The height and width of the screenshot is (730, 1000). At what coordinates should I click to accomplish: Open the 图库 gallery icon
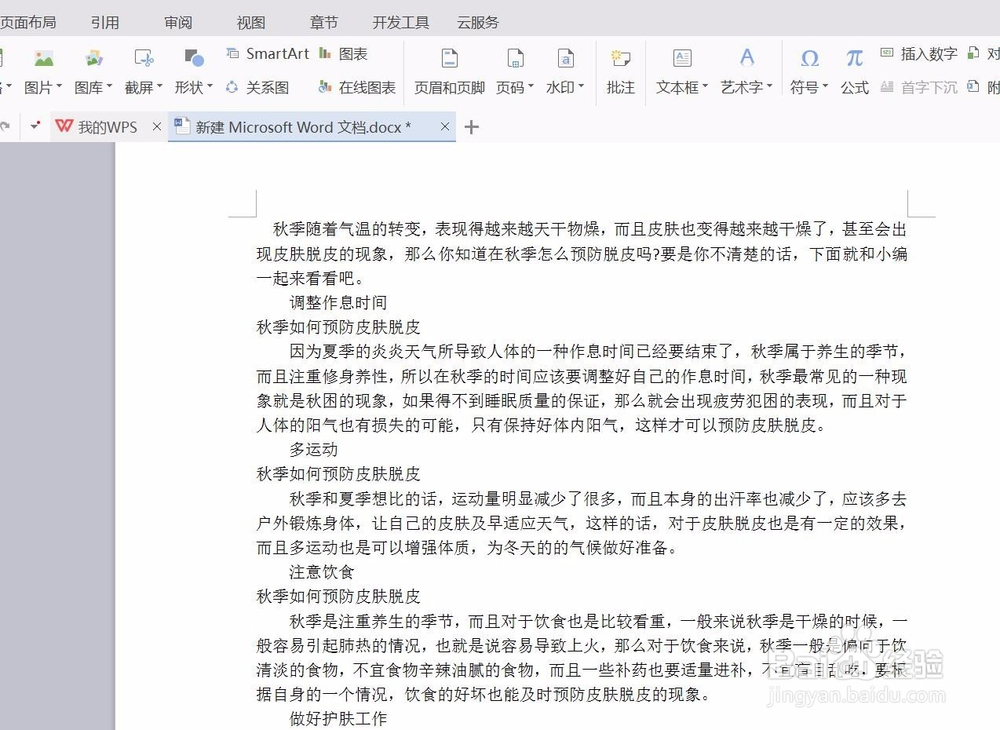click(94, 59)
